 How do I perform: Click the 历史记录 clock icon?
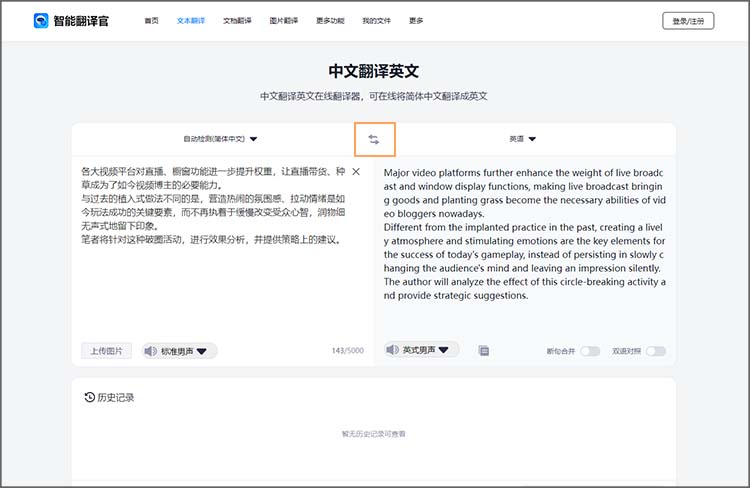coord(89,397)
